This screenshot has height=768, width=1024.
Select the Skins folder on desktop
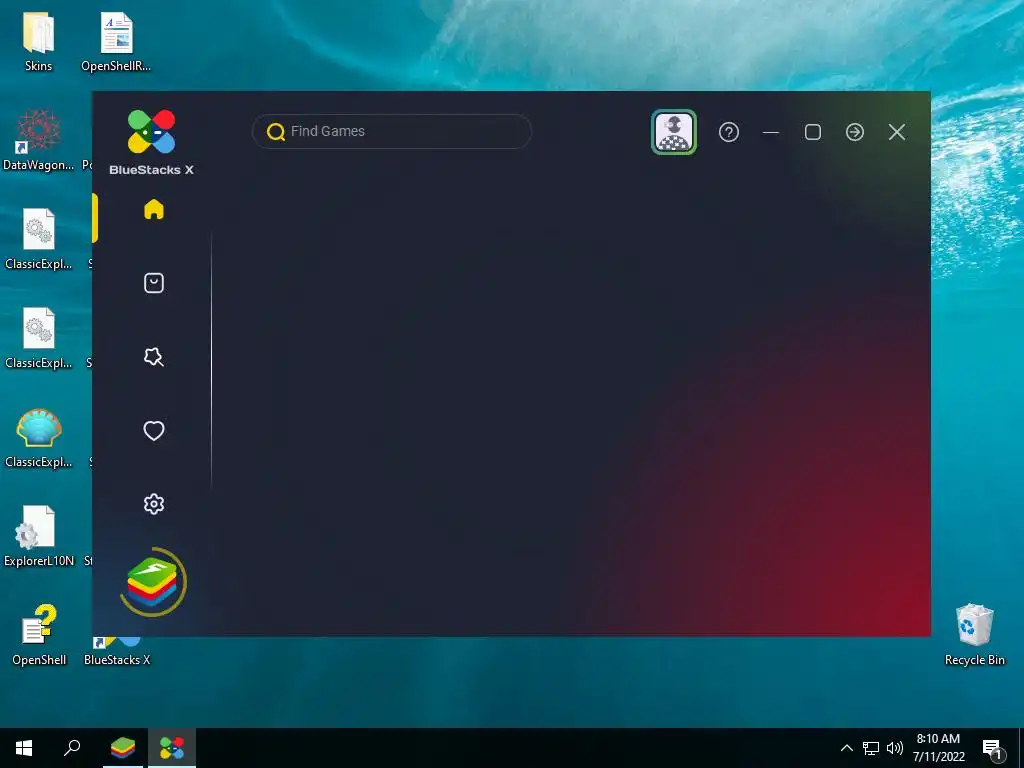(39, 41)
